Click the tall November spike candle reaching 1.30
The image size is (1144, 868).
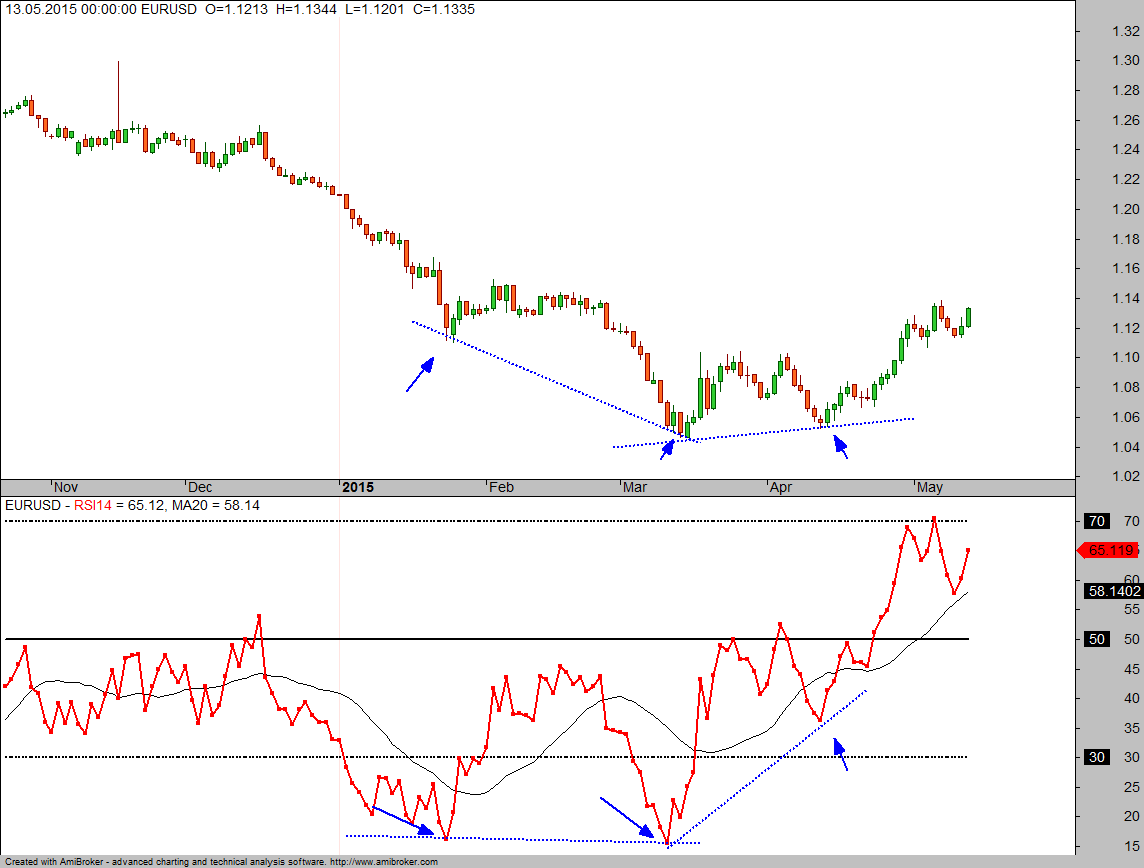point(118,102)
